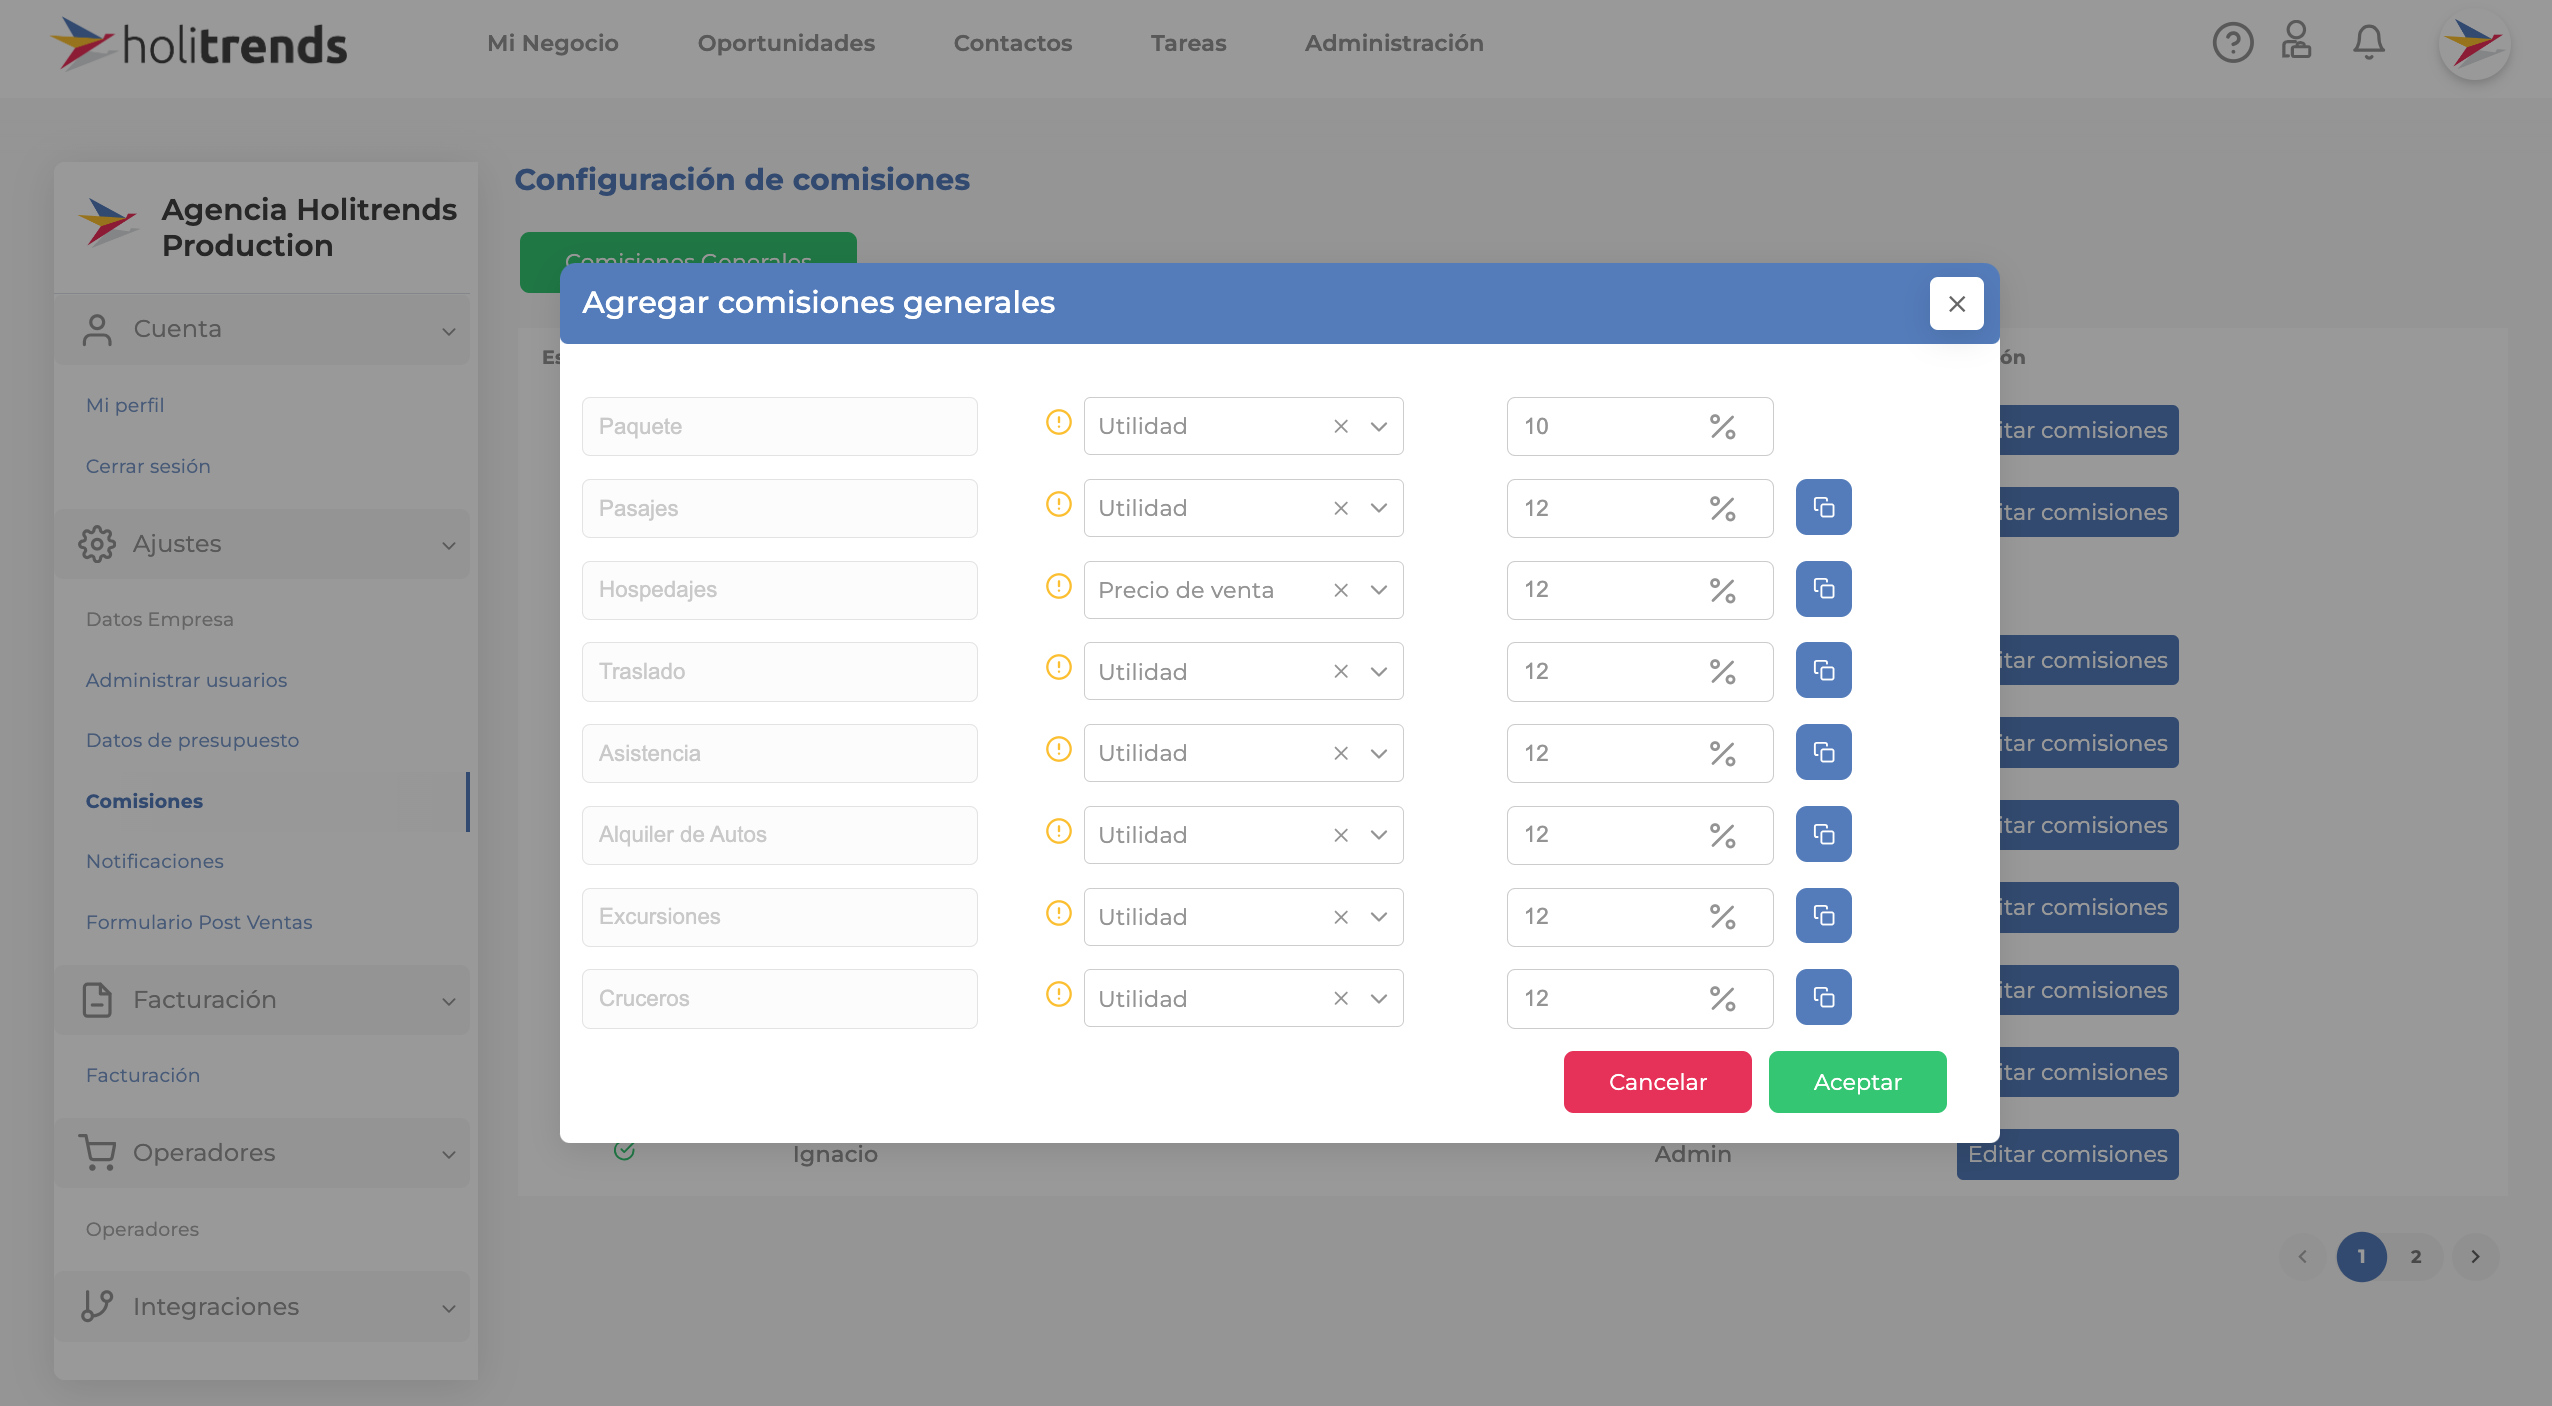Screen dimensions: 2552x1406
Task: Go to page 2 of the users table
Action: point(2415,1257)
